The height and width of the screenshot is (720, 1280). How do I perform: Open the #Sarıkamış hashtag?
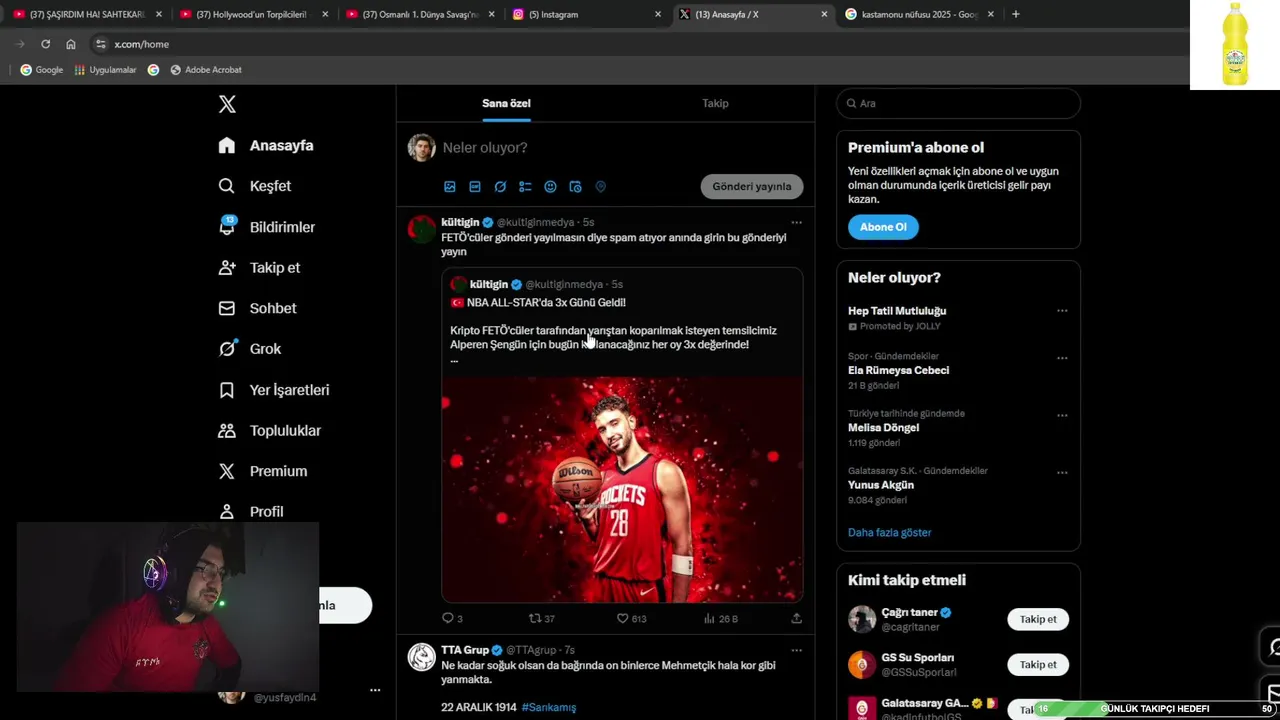point(548,707)
